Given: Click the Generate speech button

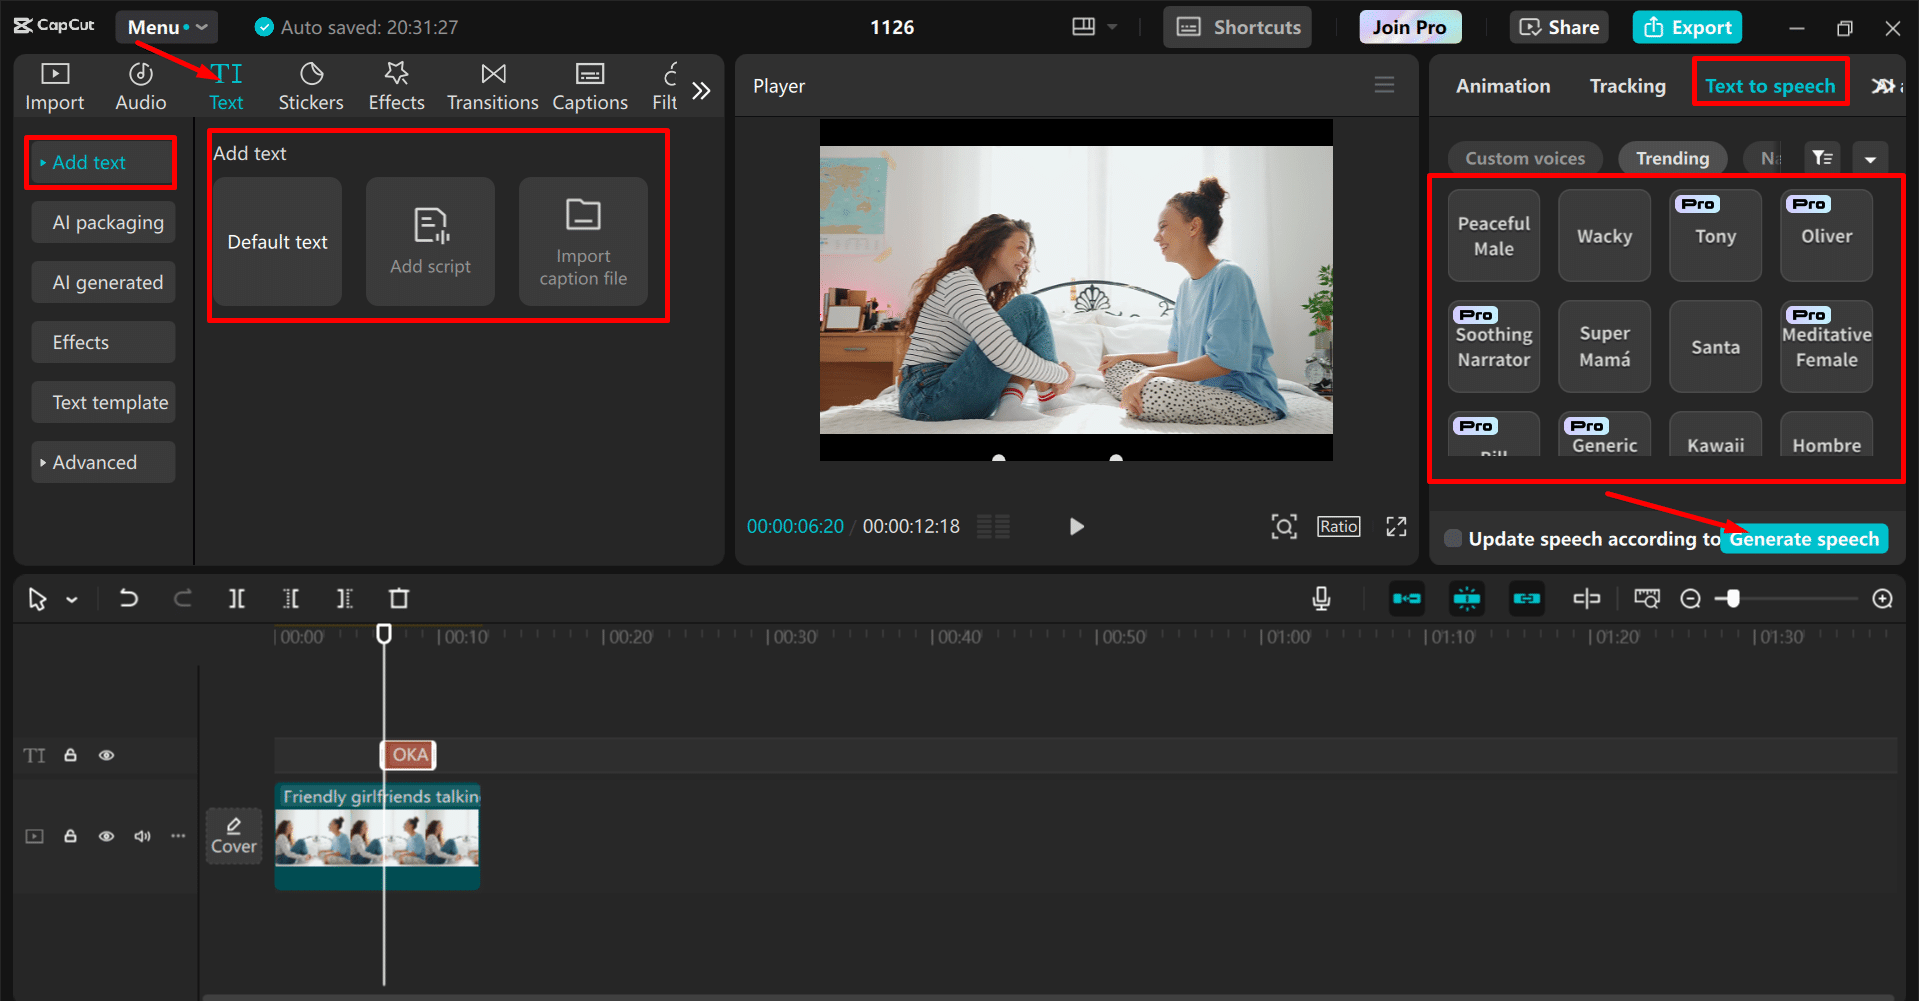Looking at the screenshot, I should click(x=1803, y=539).
